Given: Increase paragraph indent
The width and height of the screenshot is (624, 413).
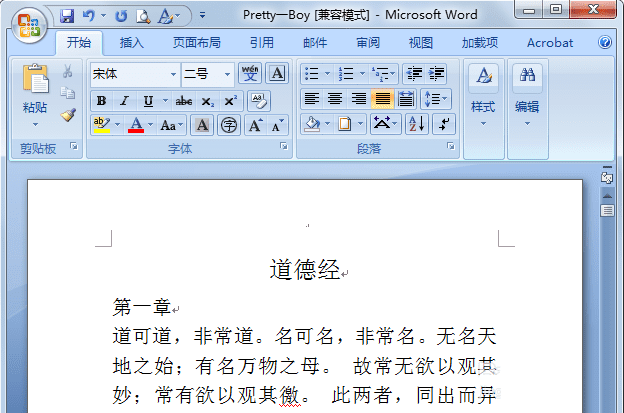Looking at the screenshot, I should pos(436,74).
